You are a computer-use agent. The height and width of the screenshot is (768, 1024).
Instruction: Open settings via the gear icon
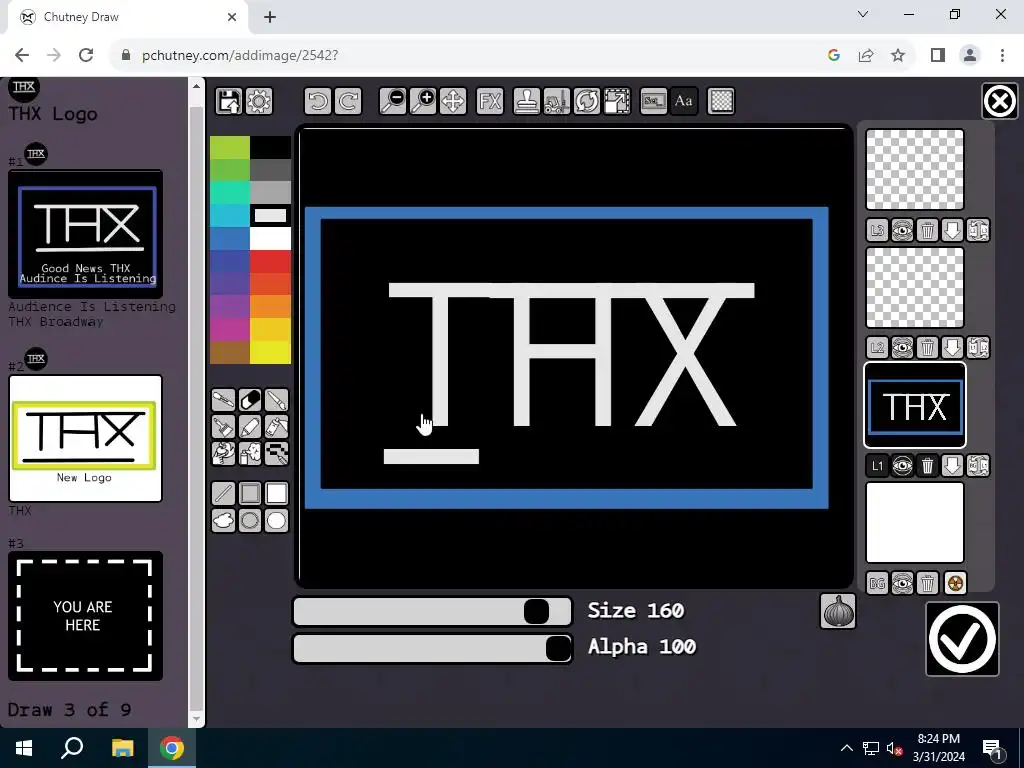coord(259,101)
